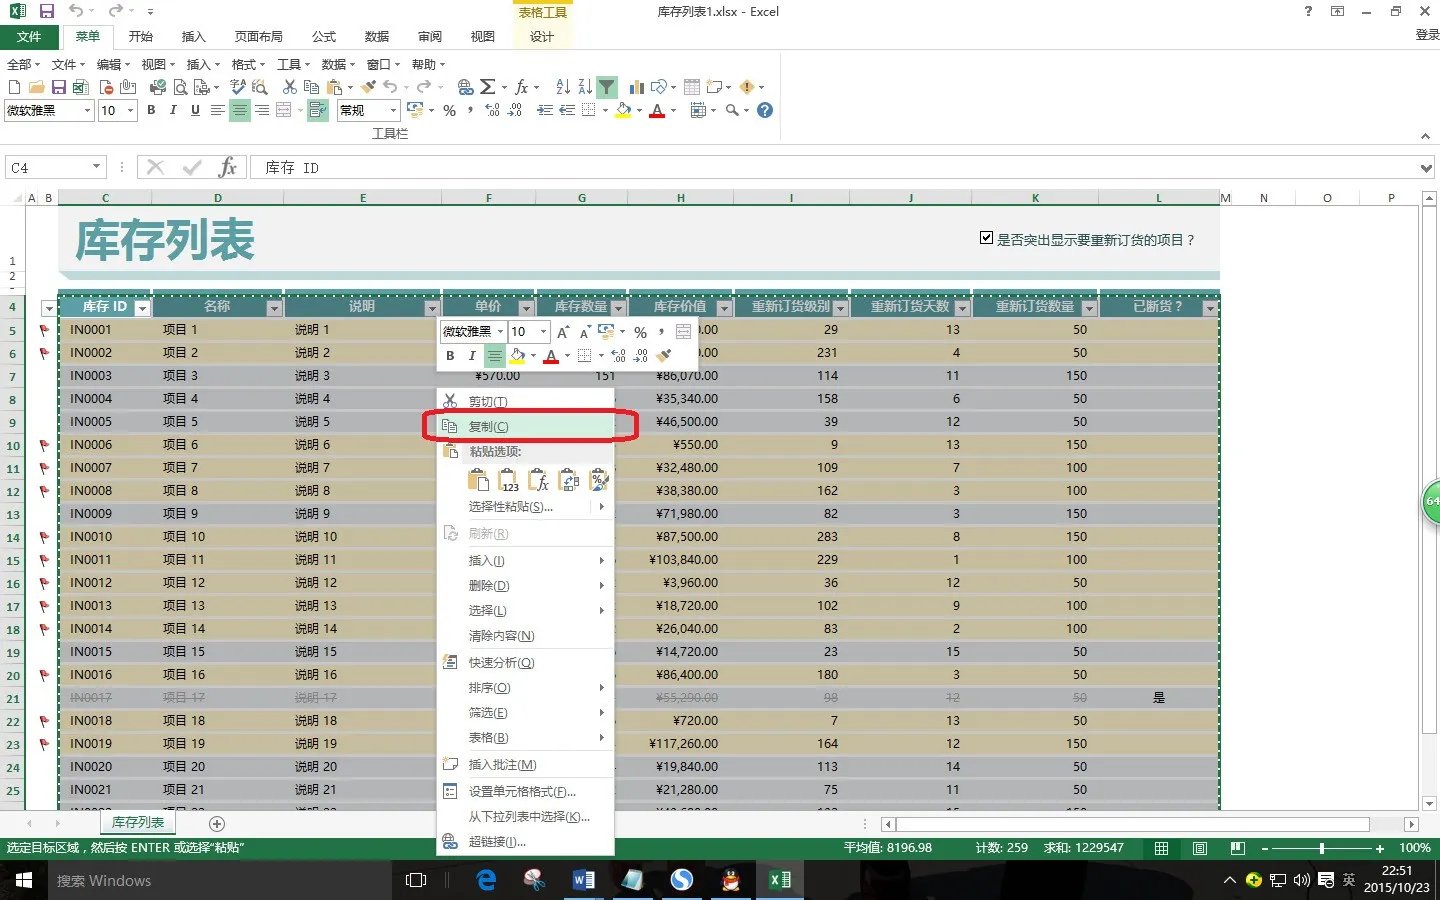Toggle Italic formatting in the toolbar
This screenshot has height=900, width=1440.
tap(172, 110)
